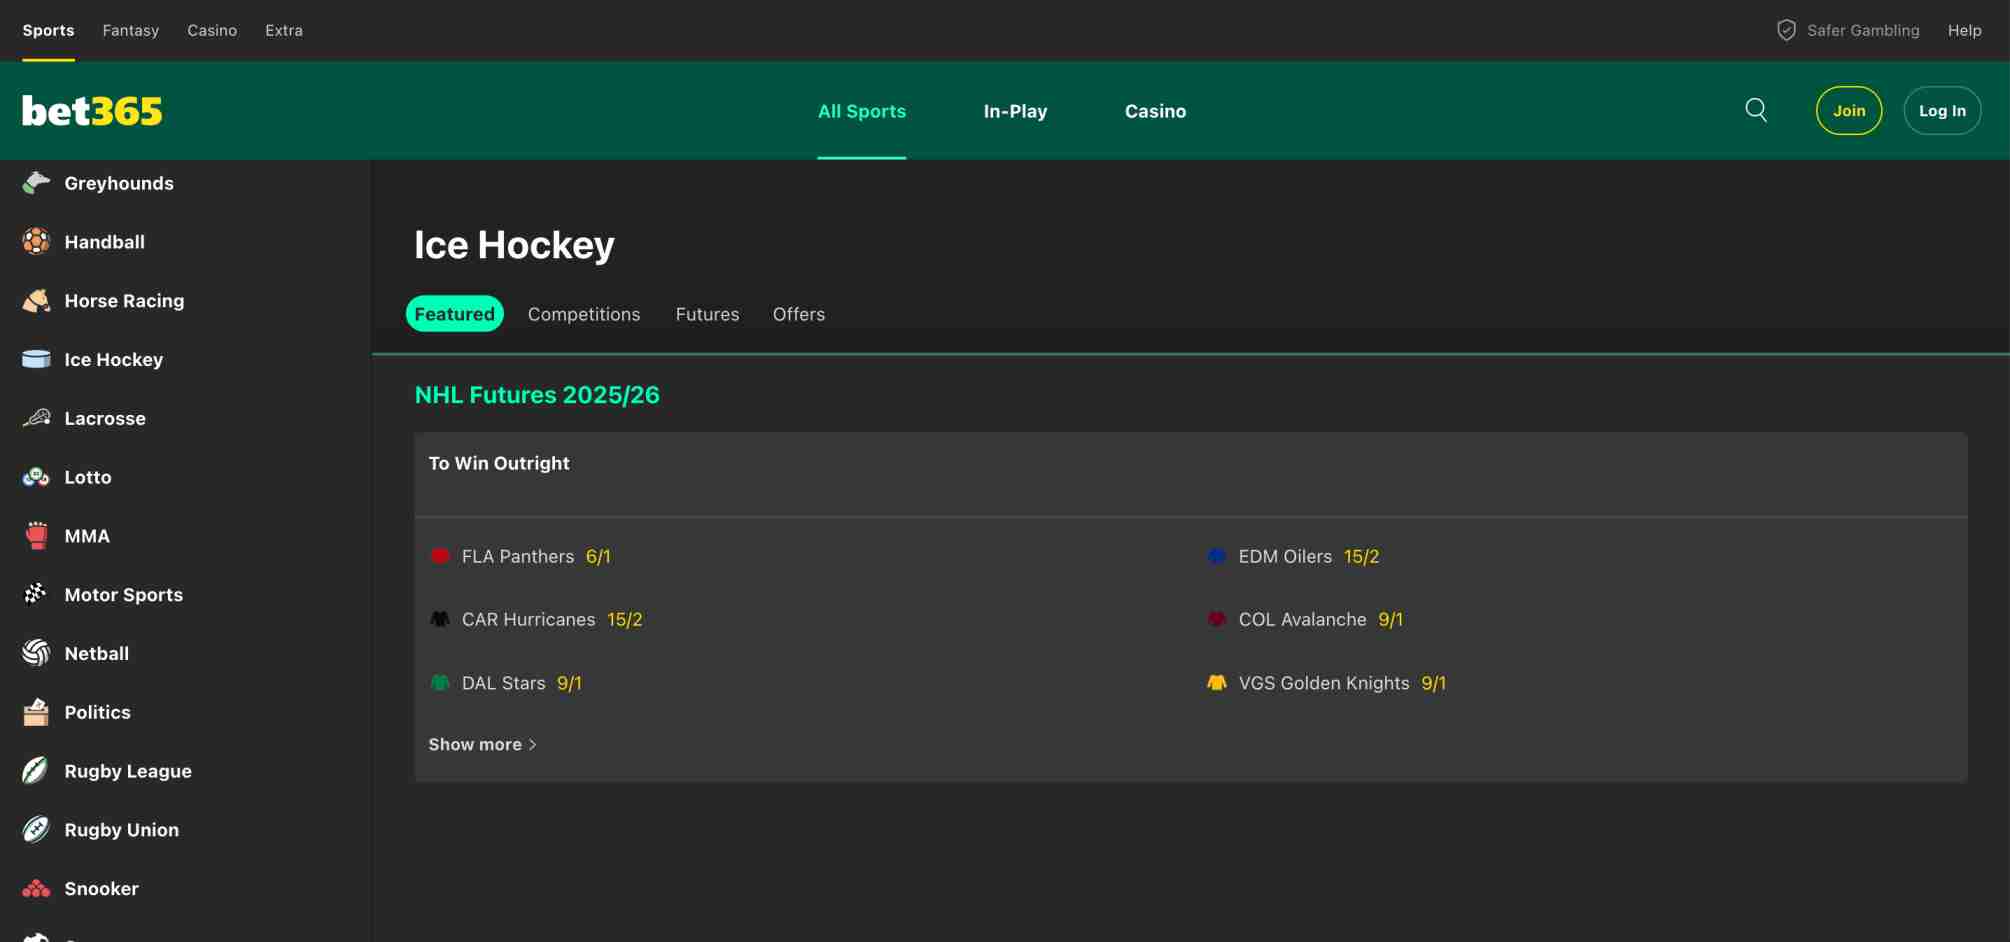Select FLA Panthers 6/1 odds

(x=598, y=556)
